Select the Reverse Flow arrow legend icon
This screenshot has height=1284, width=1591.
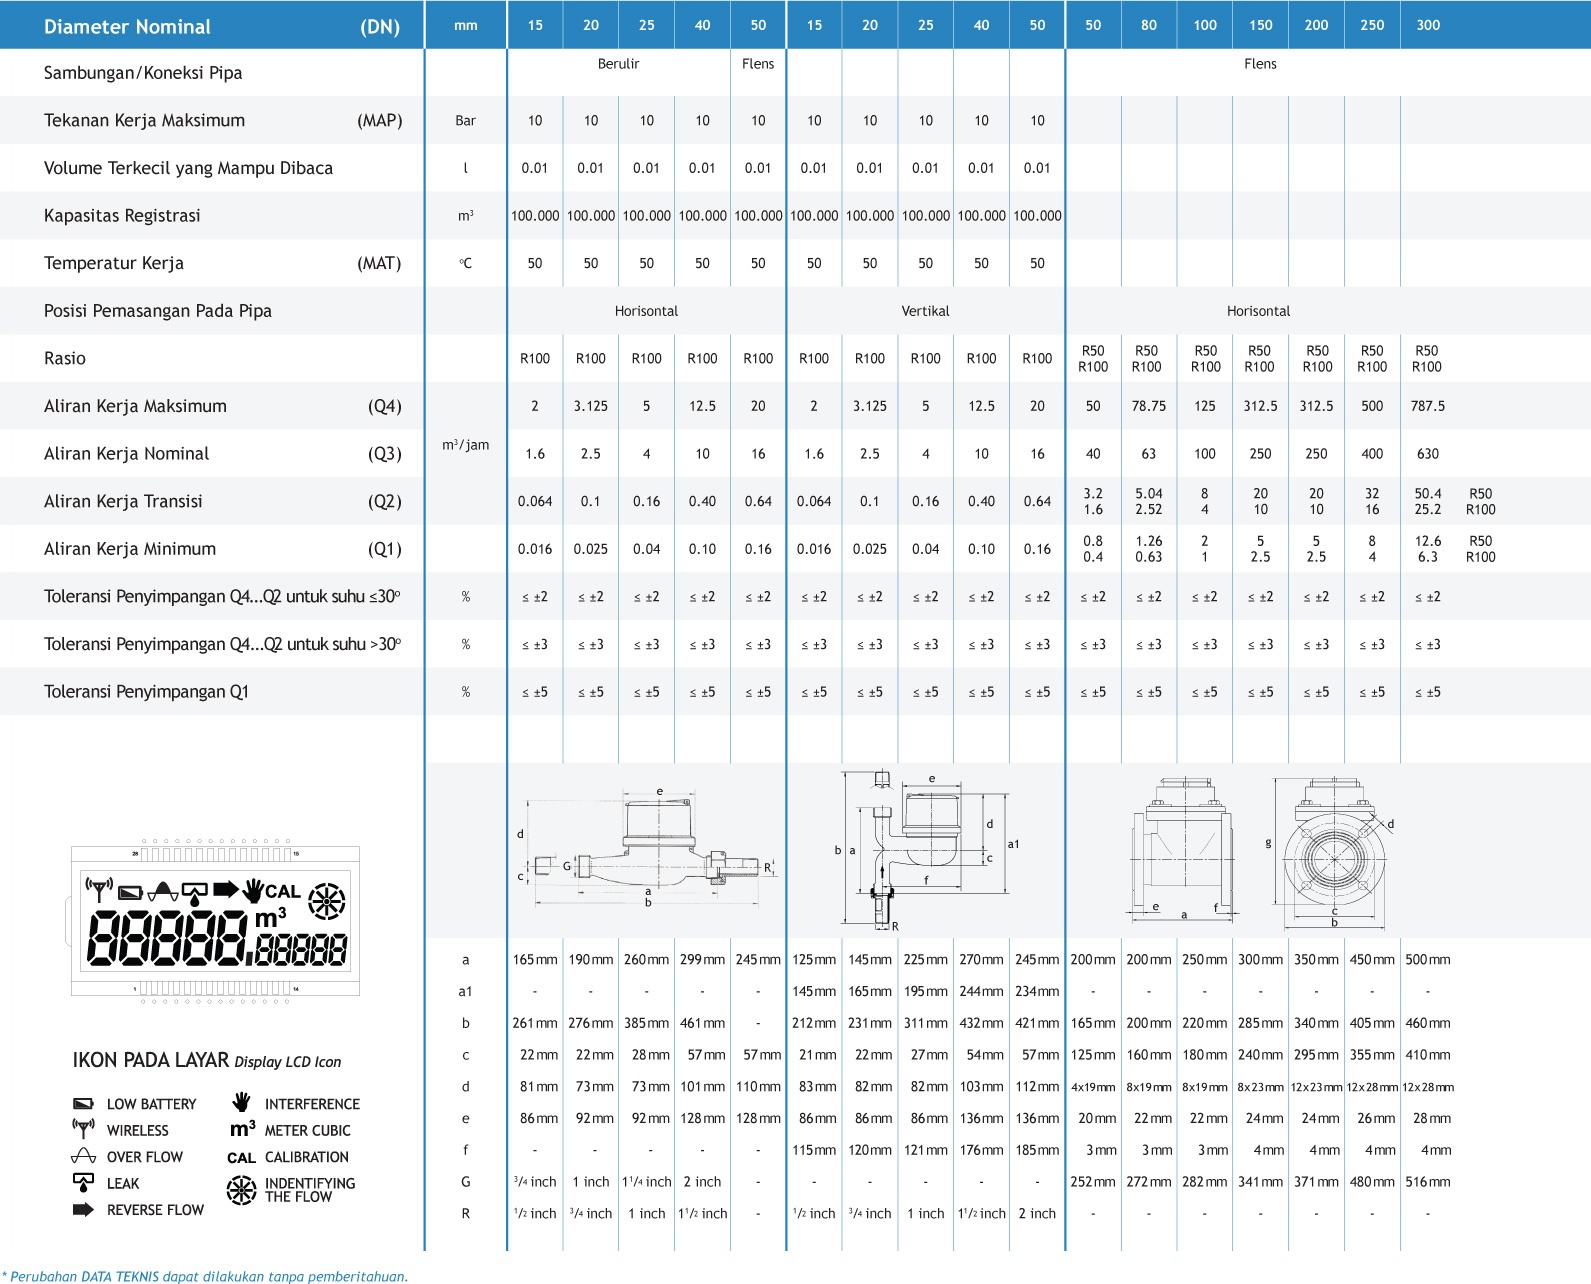click(x=83, y=1210)
